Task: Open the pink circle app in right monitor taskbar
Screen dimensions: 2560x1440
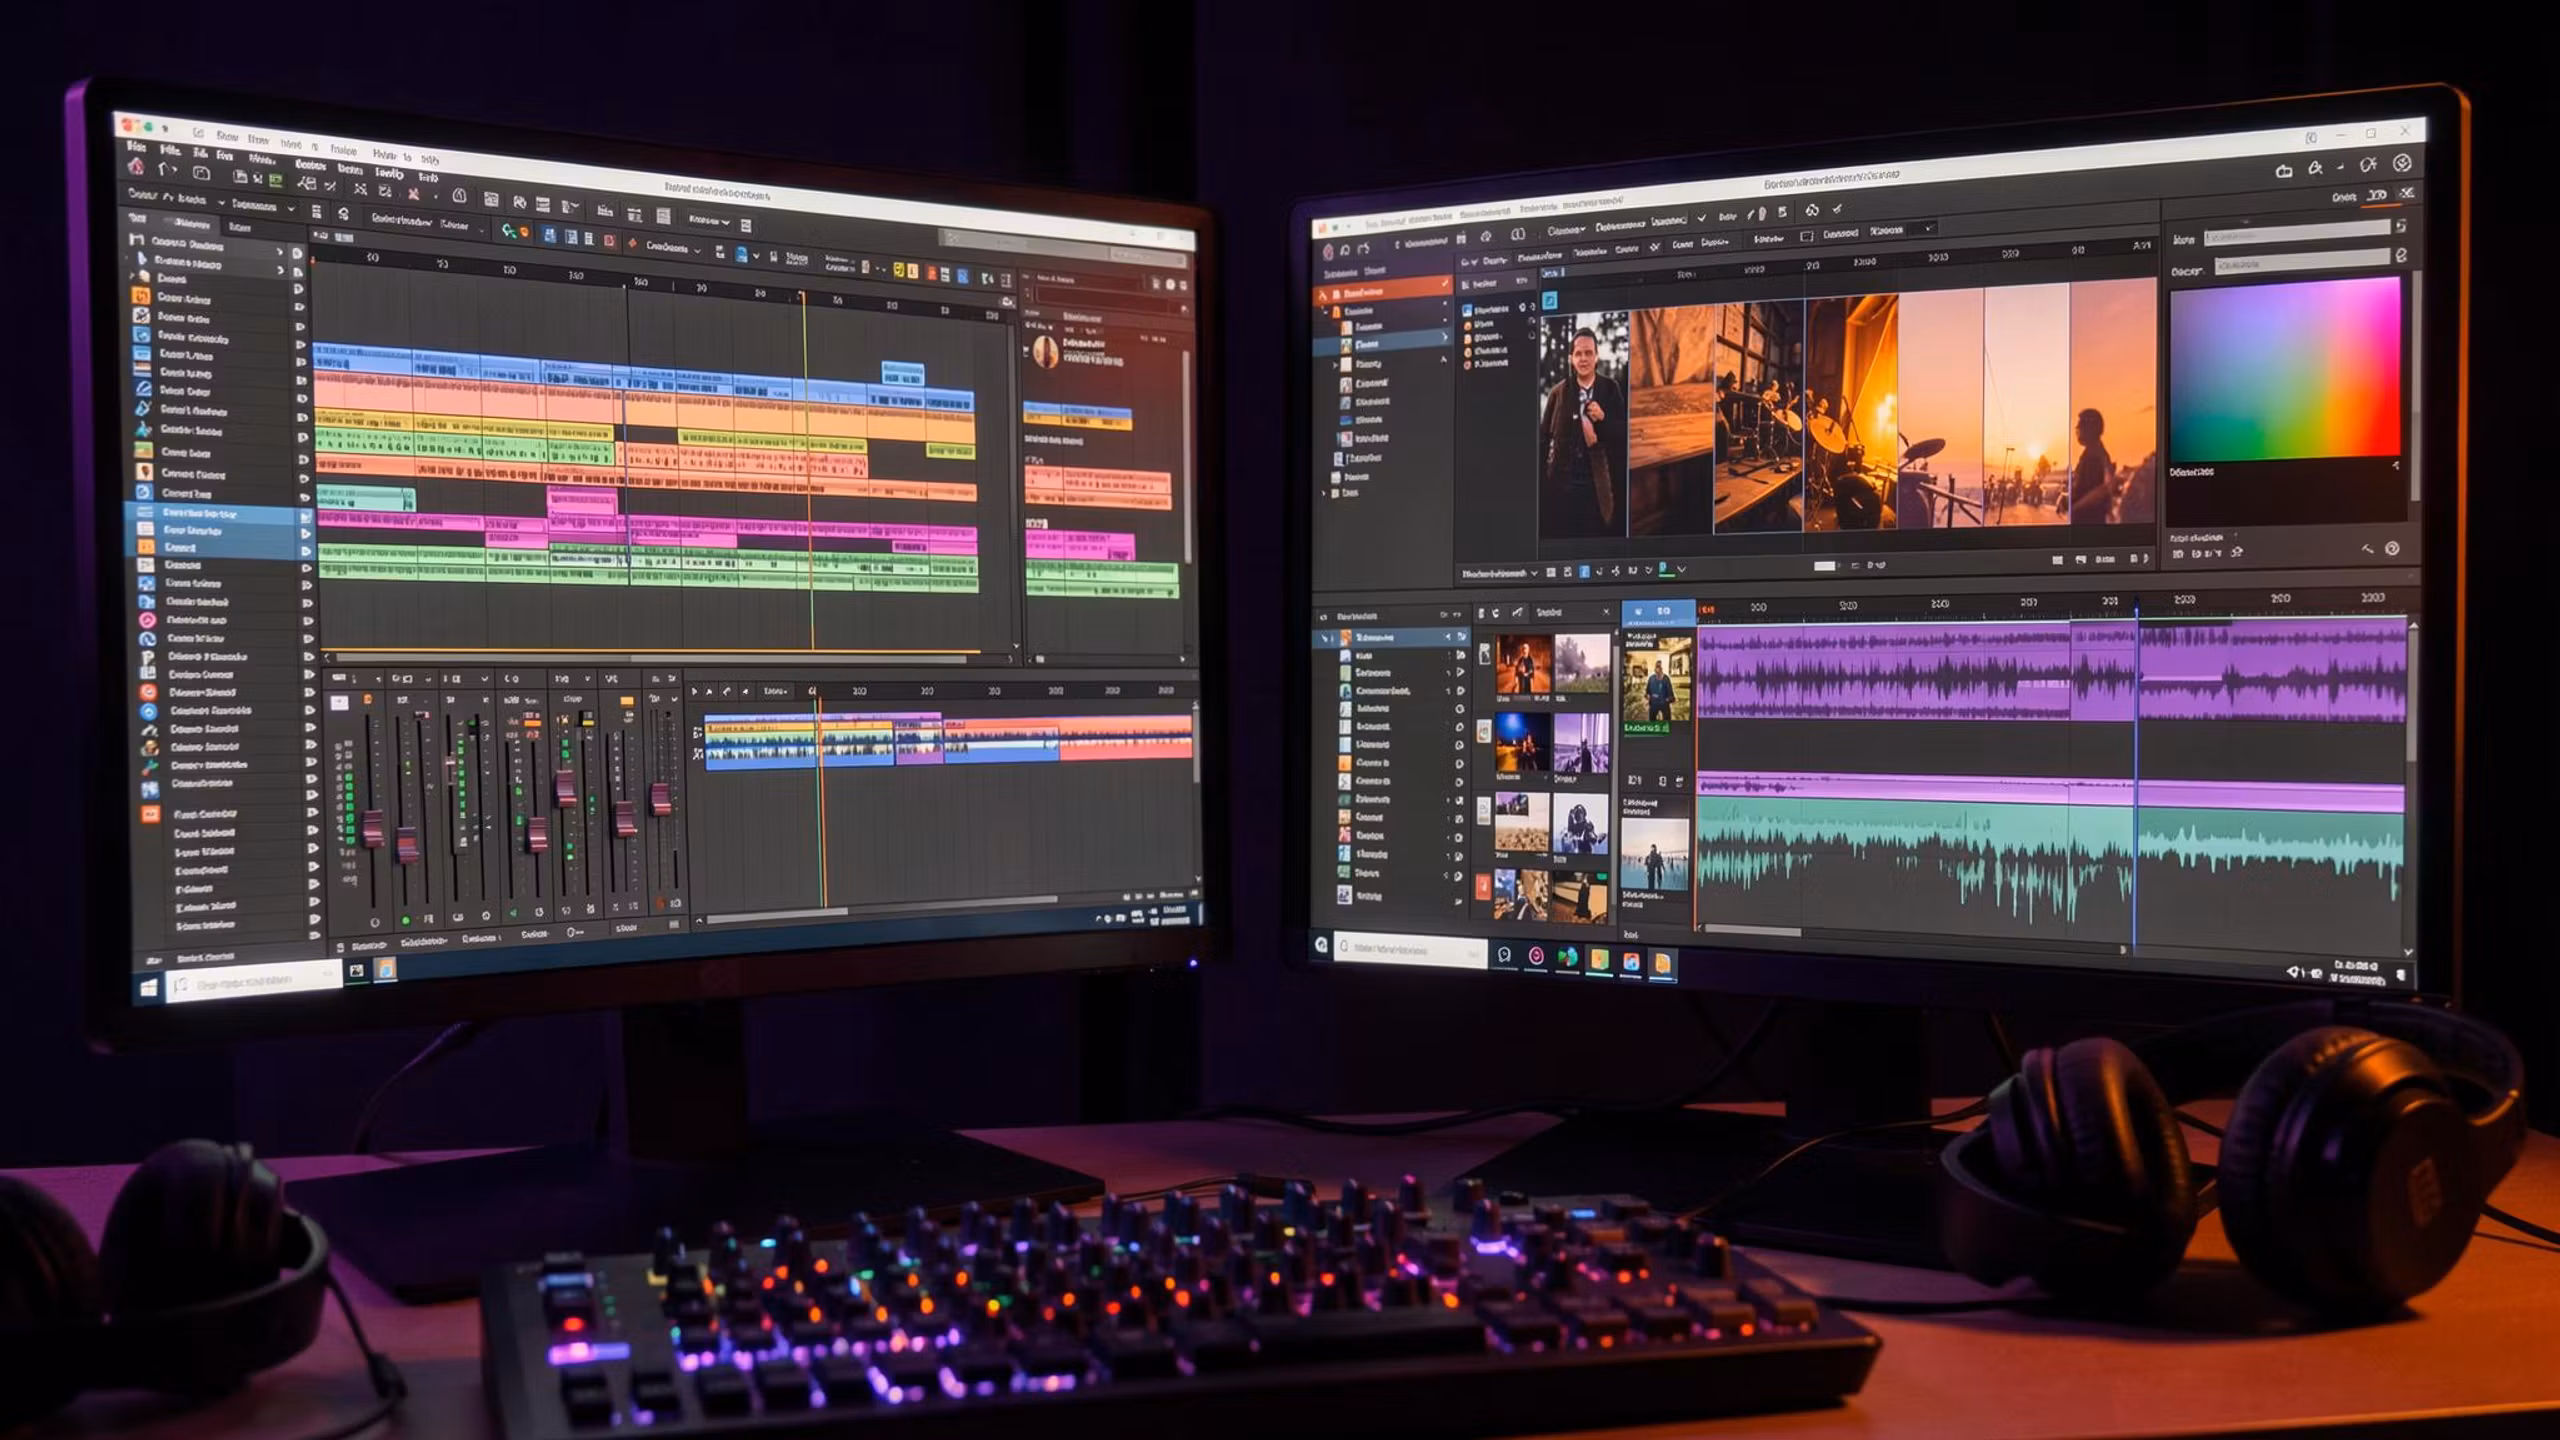Action: click(1536, 957)
